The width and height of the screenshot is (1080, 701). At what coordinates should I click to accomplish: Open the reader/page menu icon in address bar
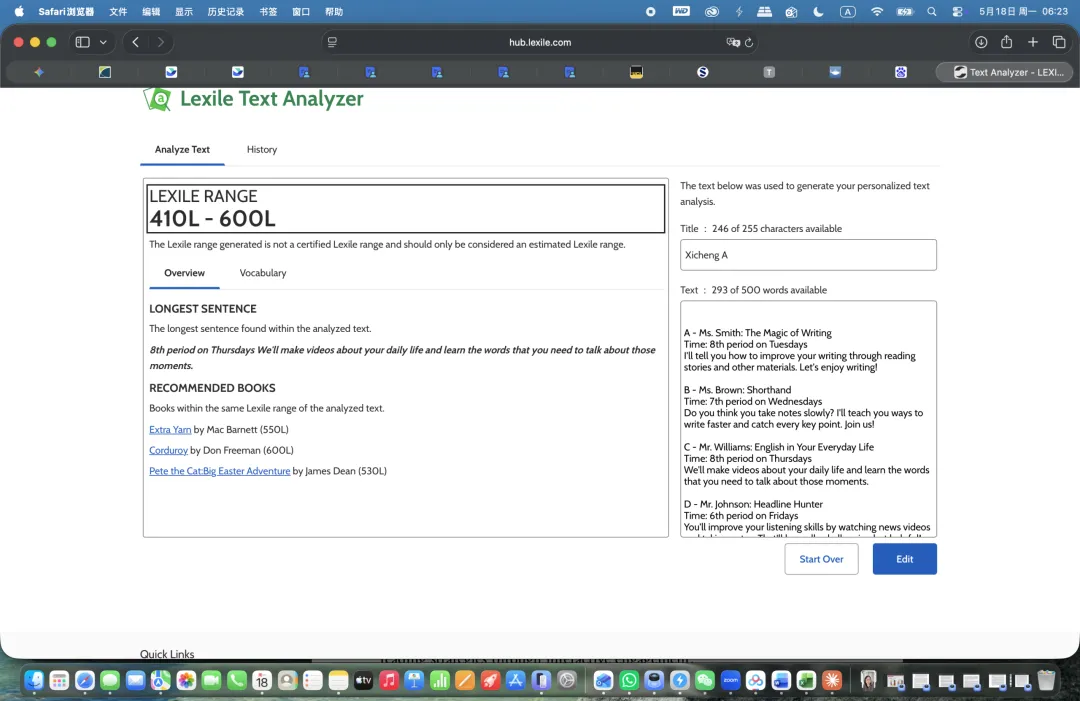coord(332,42)
